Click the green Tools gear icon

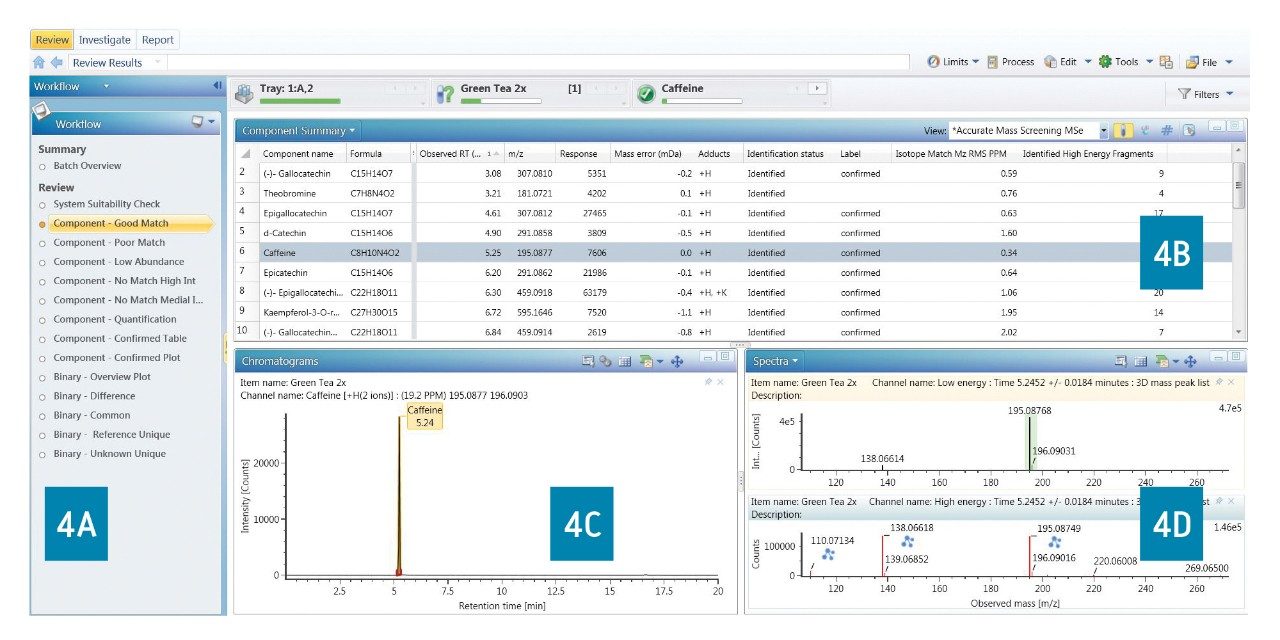point(1105,62)
